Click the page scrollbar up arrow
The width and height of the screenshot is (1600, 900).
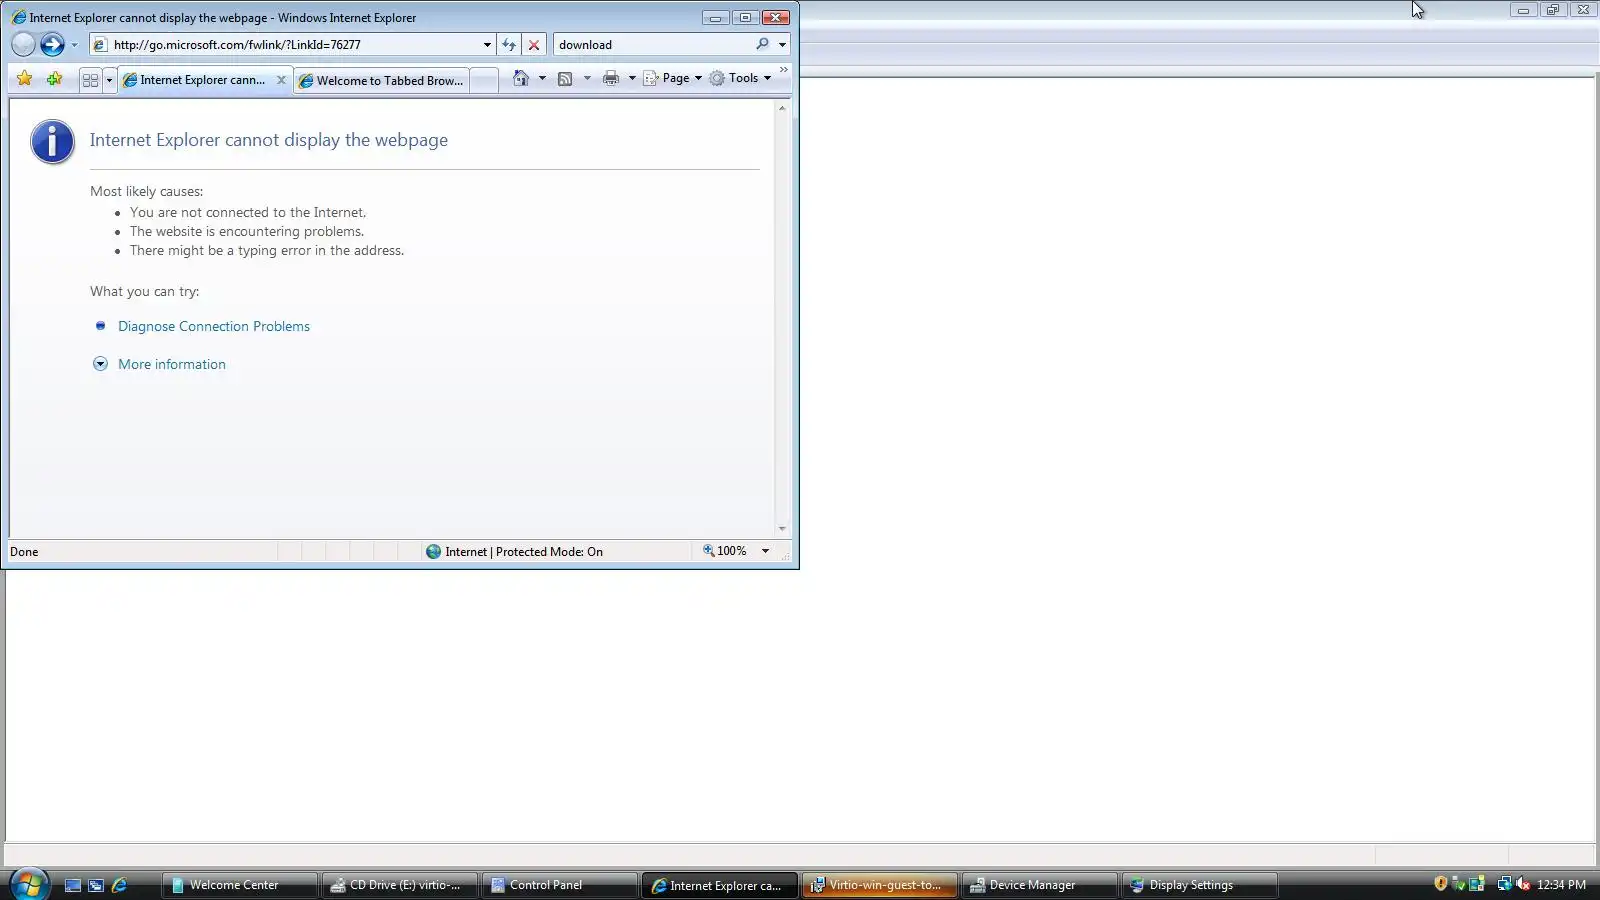pyautogui.click(x=782, y=108)
